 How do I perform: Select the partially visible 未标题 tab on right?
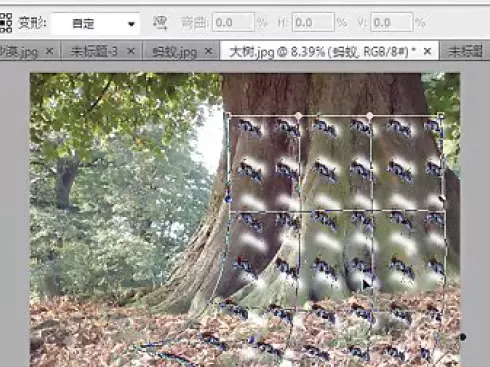(465, 51)
